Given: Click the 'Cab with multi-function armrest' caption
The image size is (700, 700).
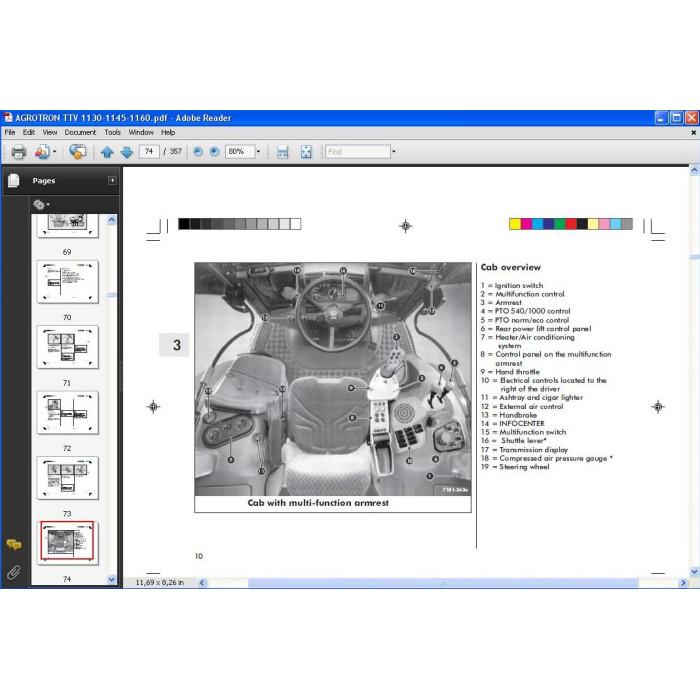Looking at the screenshot, I should point(318,503).
